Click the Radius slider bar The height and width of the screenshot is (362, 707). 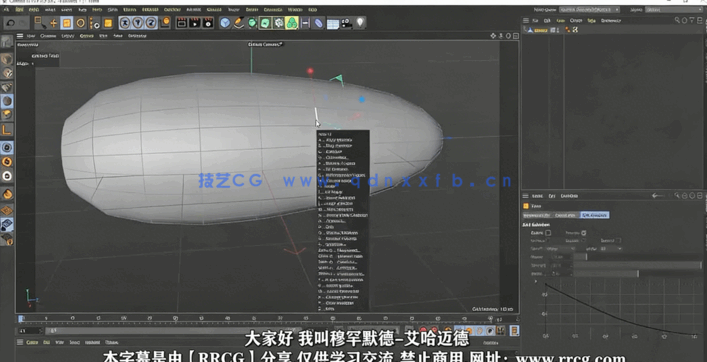(637, 257)
